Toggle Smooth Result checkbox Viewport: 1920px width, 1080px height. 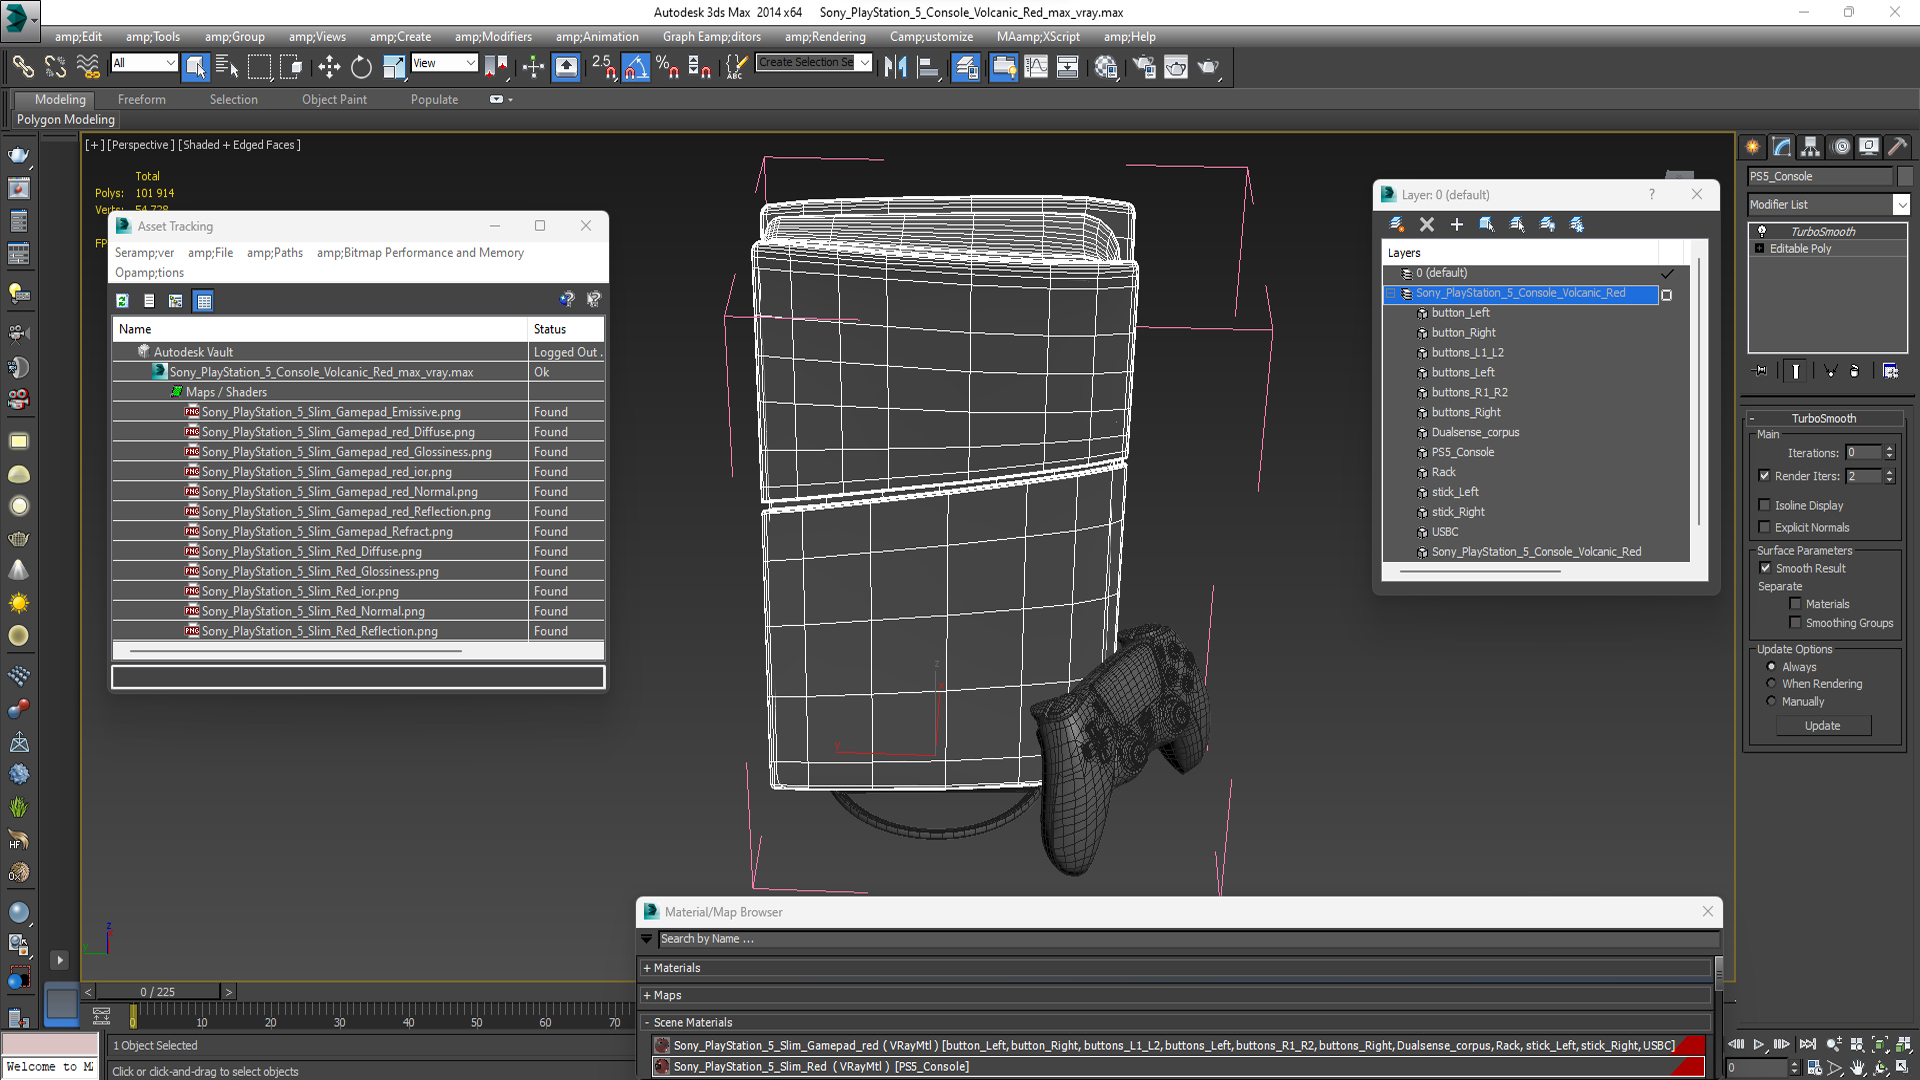click(x=1765, y=568)
